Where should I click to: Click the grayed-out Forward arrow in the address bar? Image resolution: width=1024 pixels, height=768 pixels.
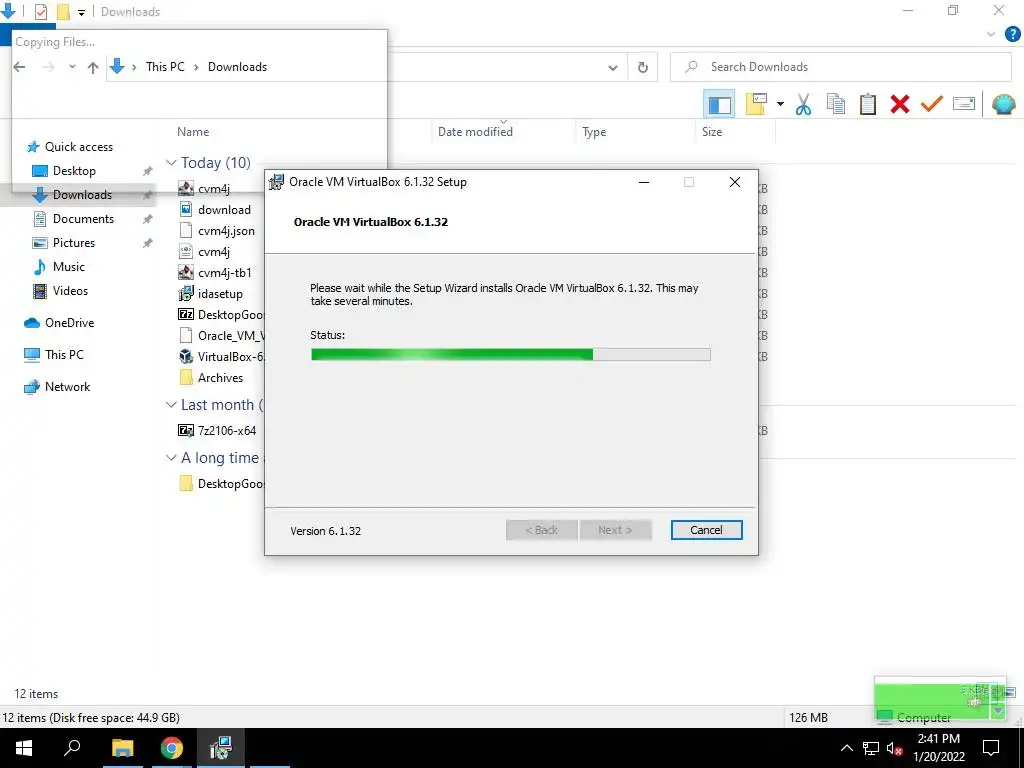pos(48,67)
